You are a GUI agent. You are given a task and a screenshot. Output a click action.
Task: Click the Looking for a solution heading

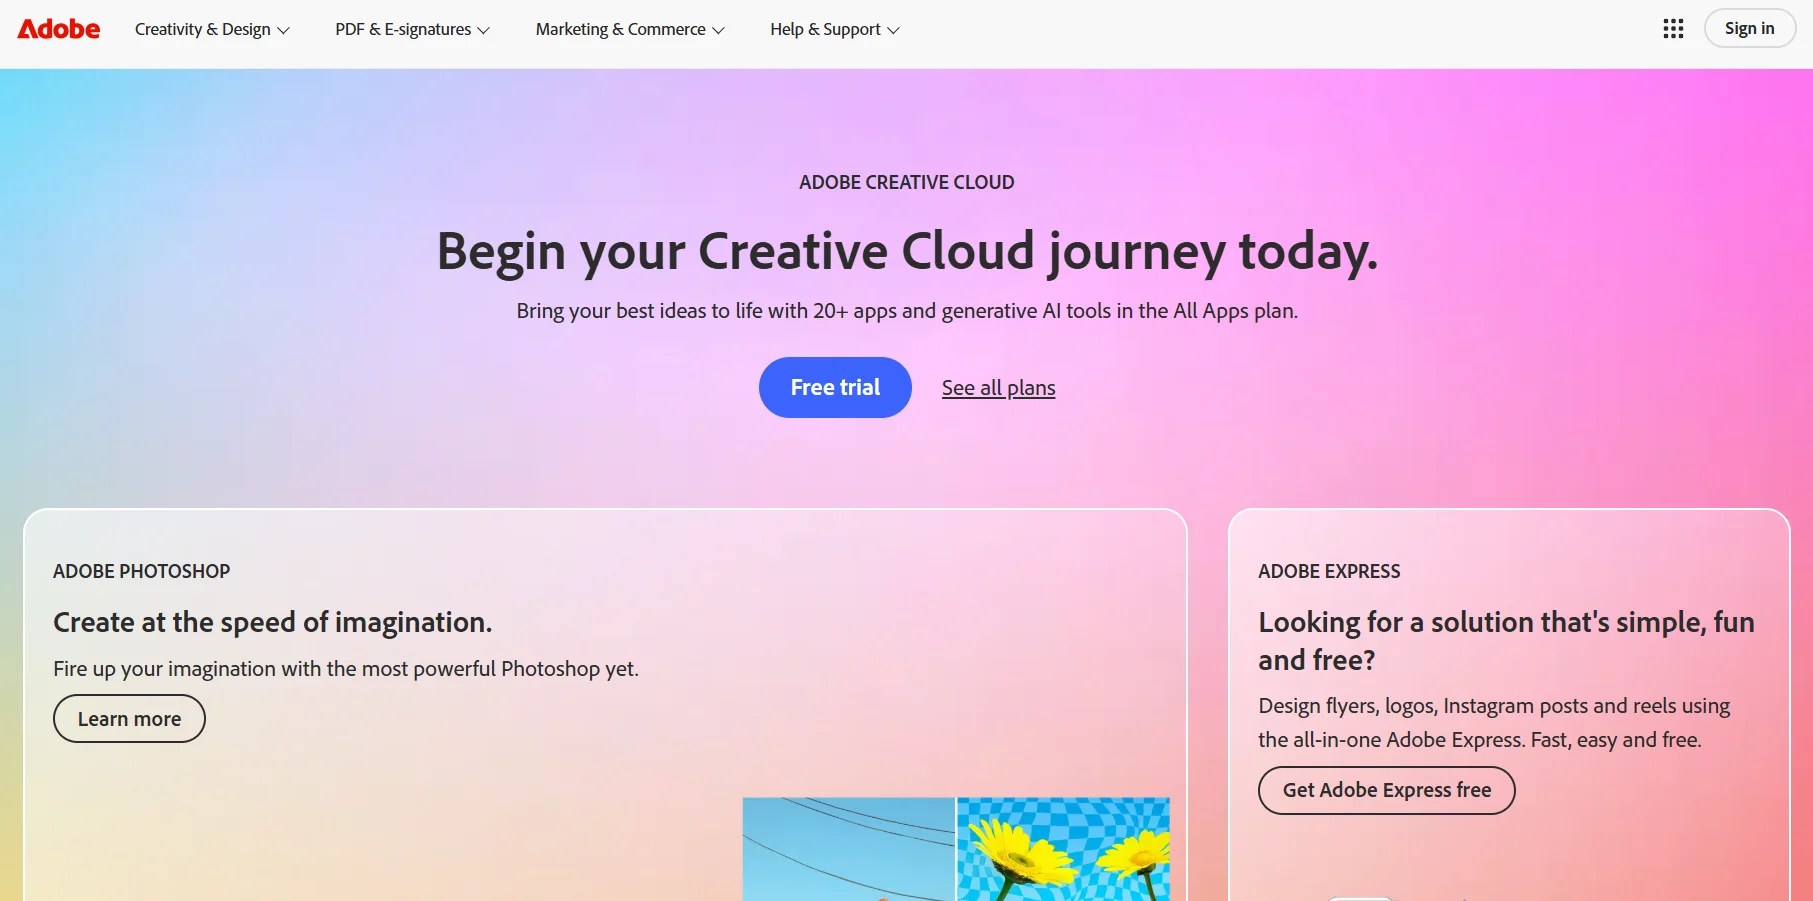[x=1506, y=641]
